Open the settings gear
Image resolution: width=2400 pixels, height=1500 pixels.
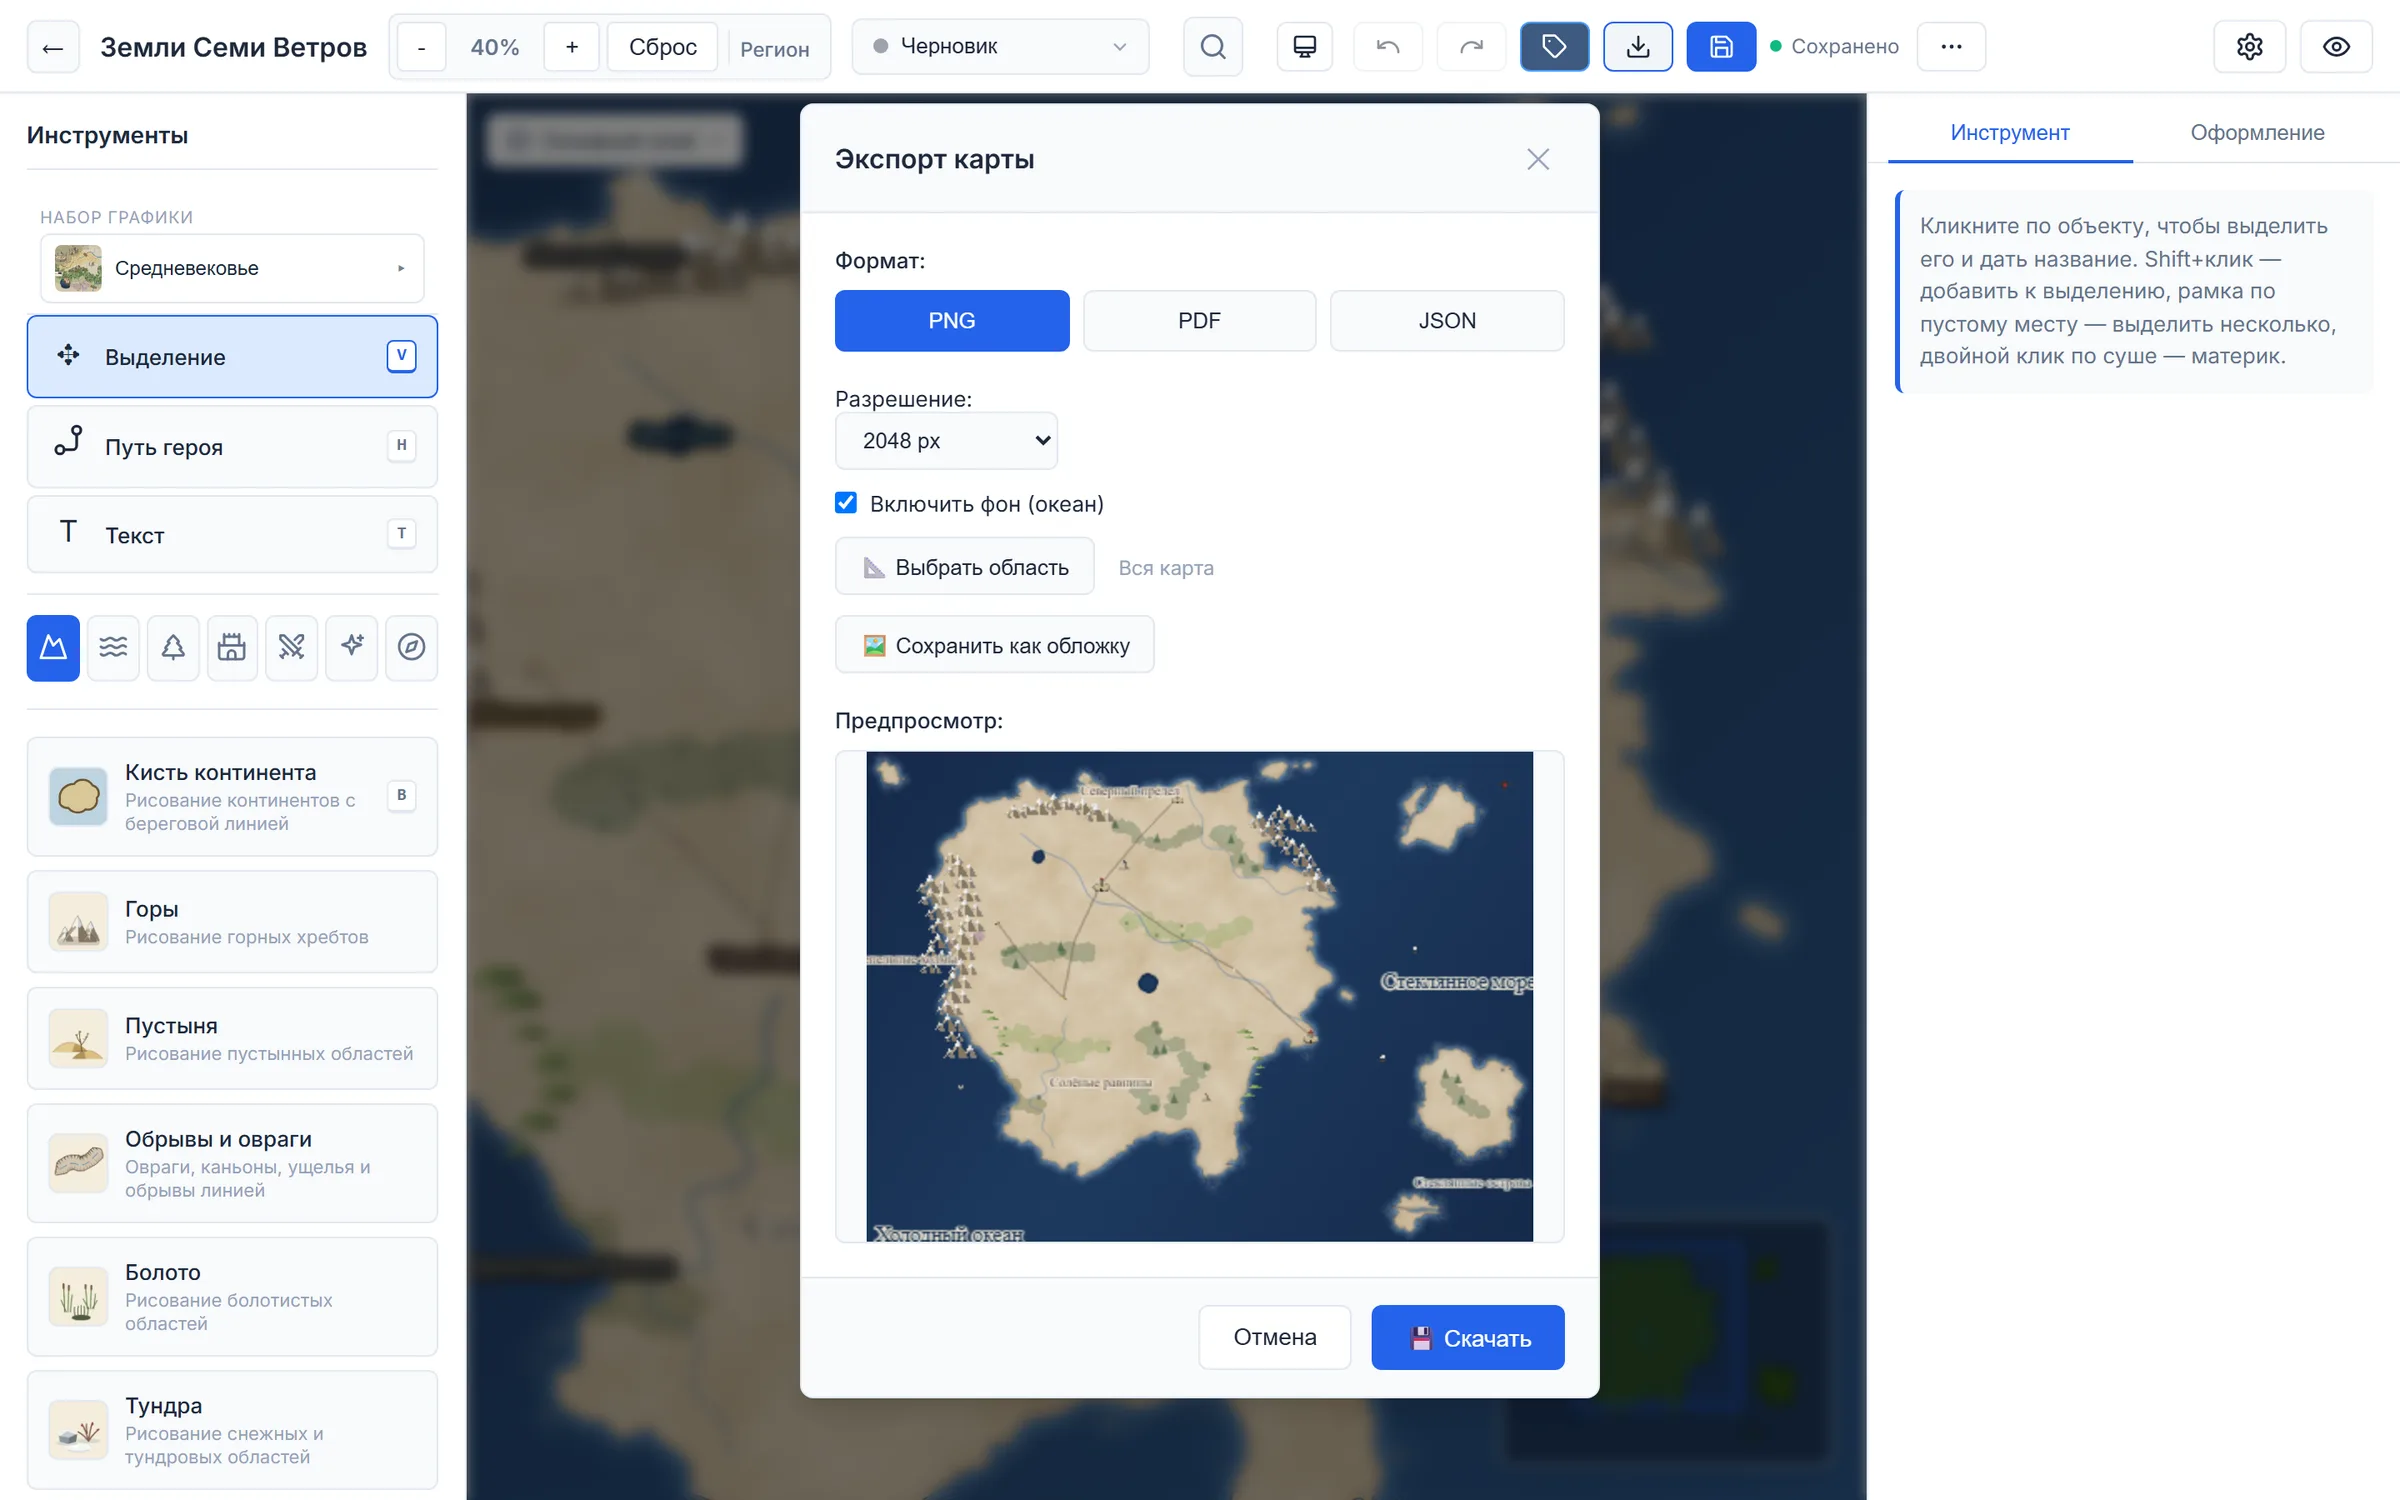click(2250, 47)
